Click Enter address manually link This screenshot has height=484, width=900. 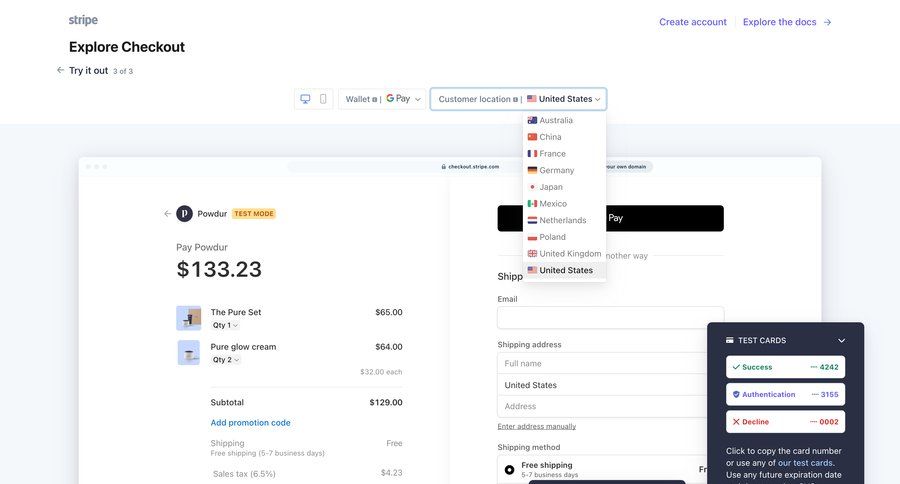tap(537, 426)
